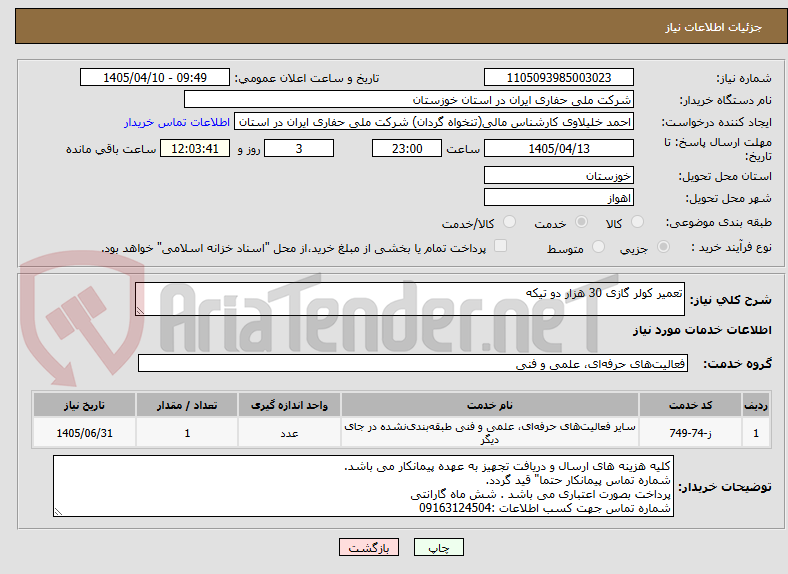The height and width of the screenshot is (574, 788).
Task: Click the شرح کلي نیاز label
Action: pyautogui.click(x=730, y=300)
